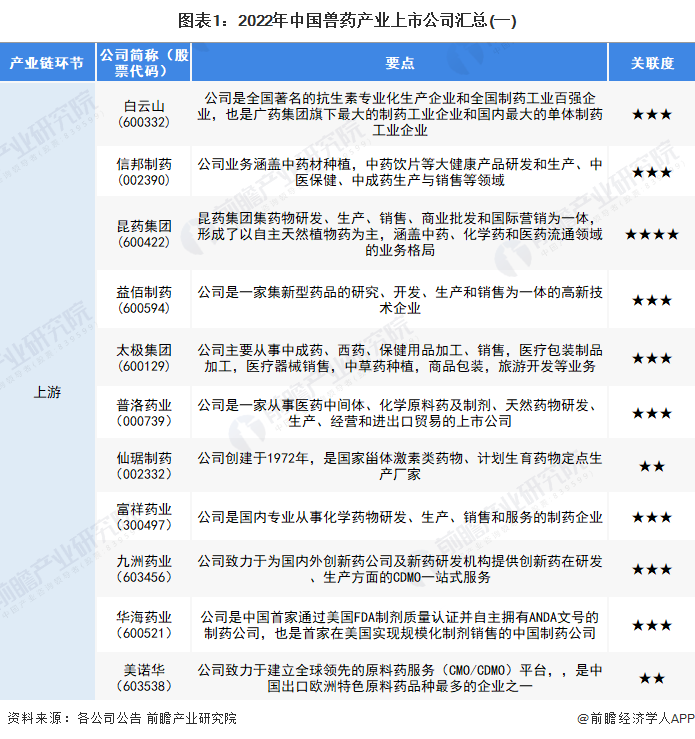695x739 pixels.
Task: Click the three-star rating for 信邦制药
Action: click(x=652, y=172)
